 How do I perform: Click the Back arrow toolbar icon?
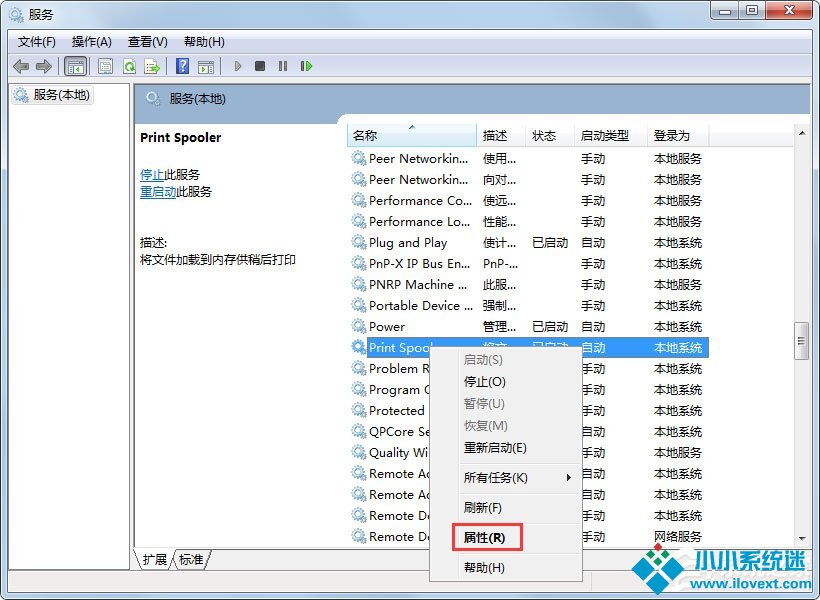21,66
